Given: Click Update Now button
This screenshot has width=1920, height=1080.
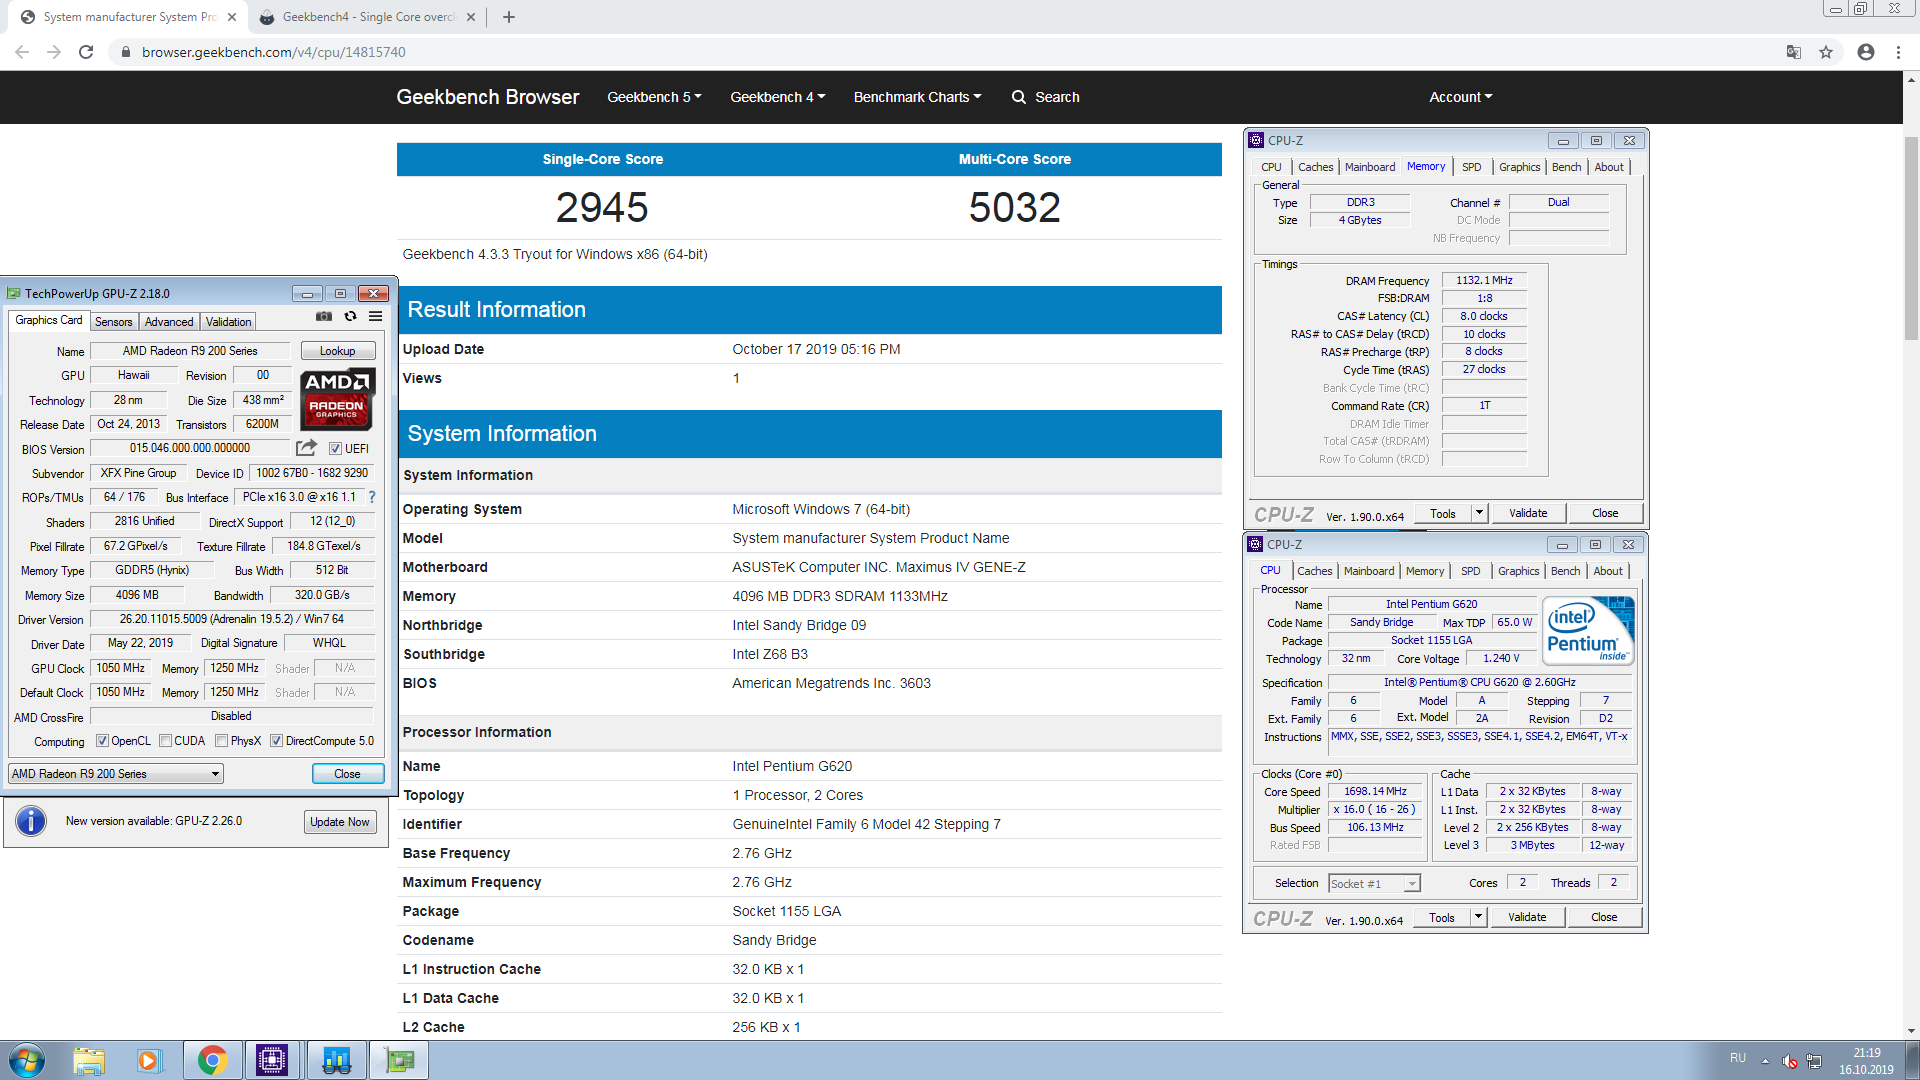Looking at the screenshot, I should tap(340, 822).
